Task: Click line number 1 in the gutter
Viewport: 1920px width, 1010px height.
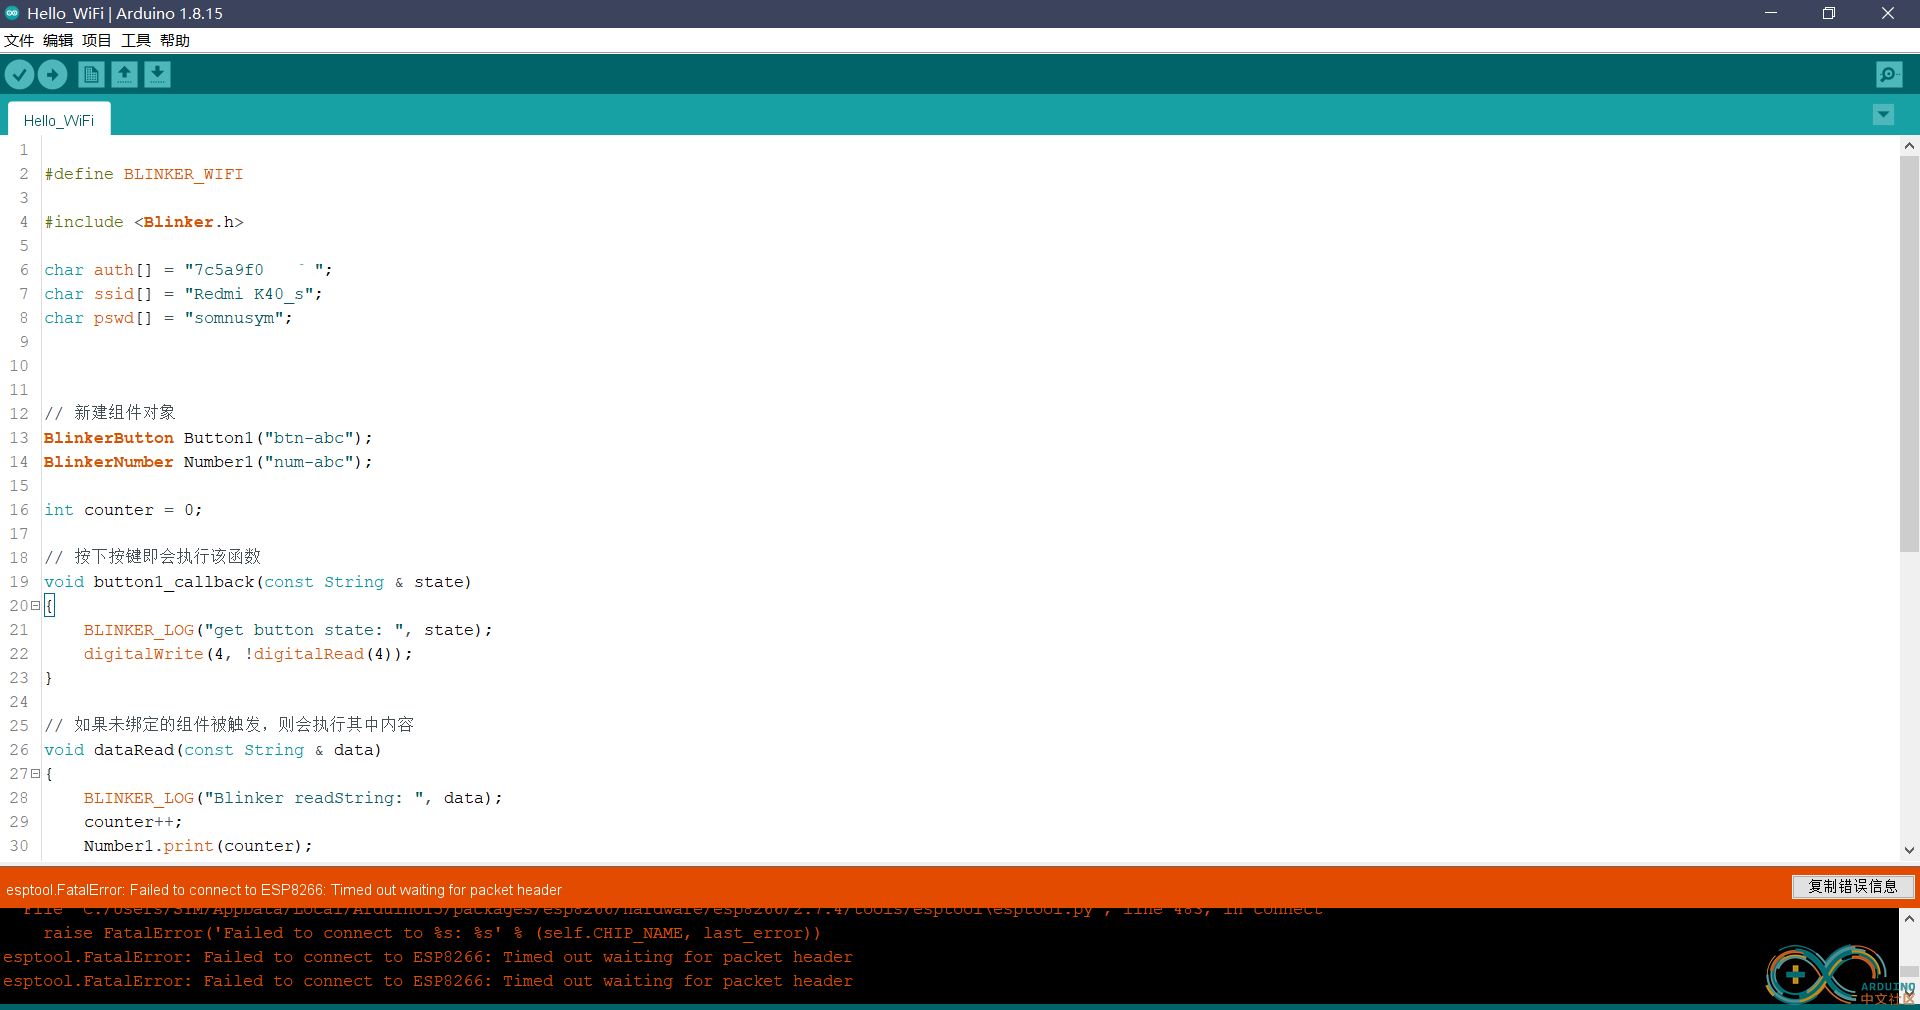Action: [x=24, y=150]
